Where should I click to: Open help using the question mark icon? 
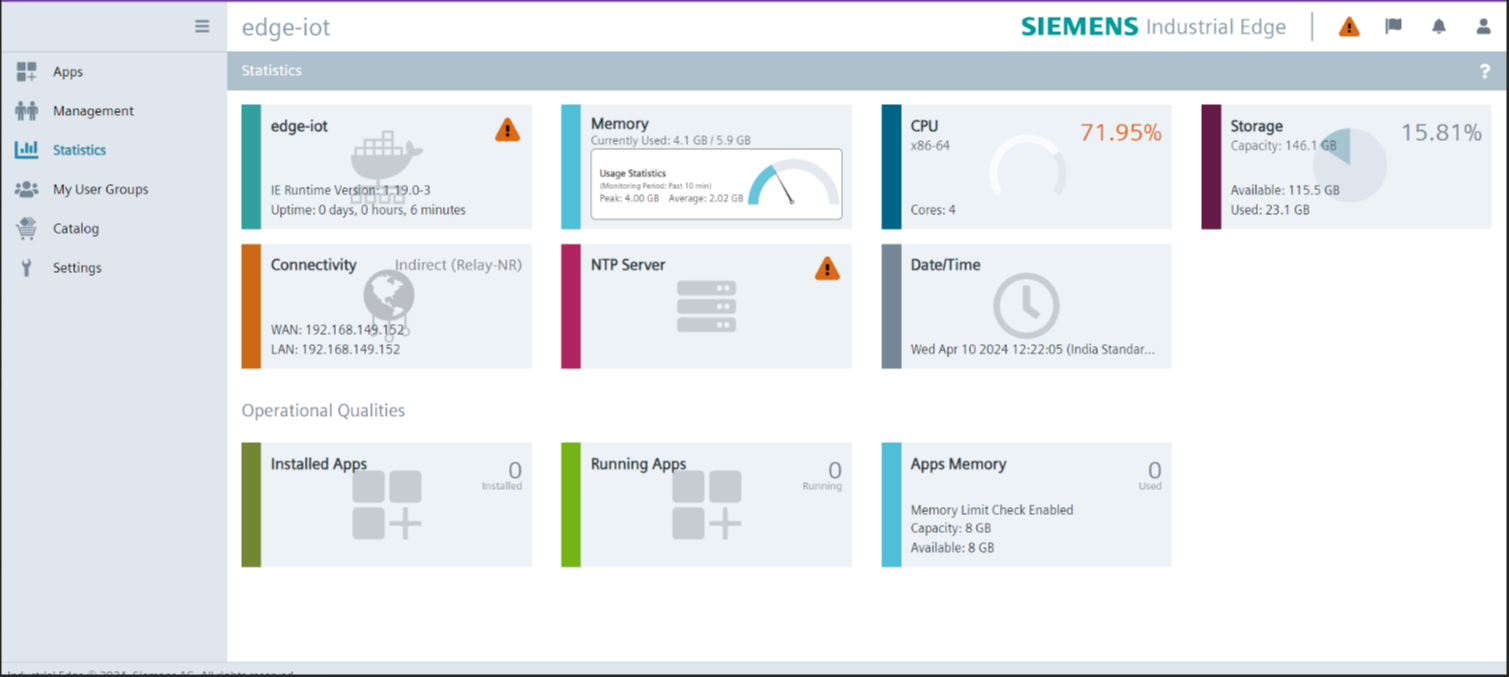[1487, 71]
